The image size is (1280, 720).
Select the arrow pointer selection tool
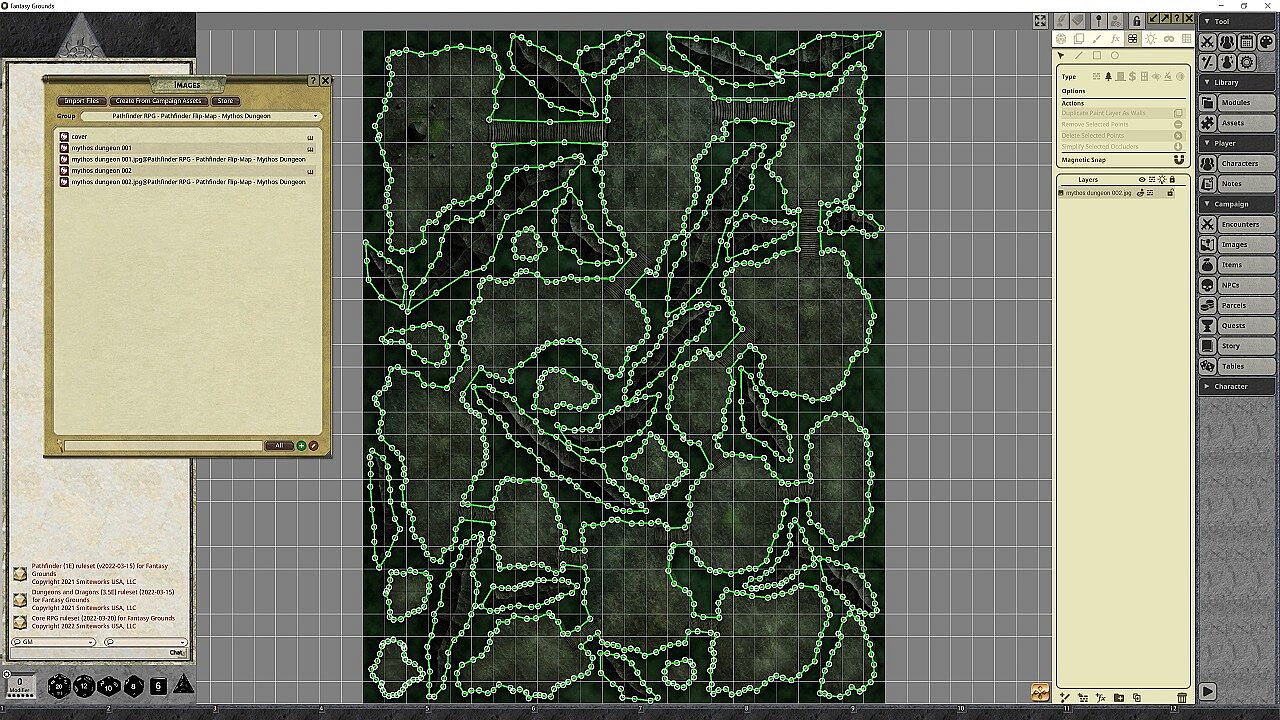click(x=1061, y=56)
